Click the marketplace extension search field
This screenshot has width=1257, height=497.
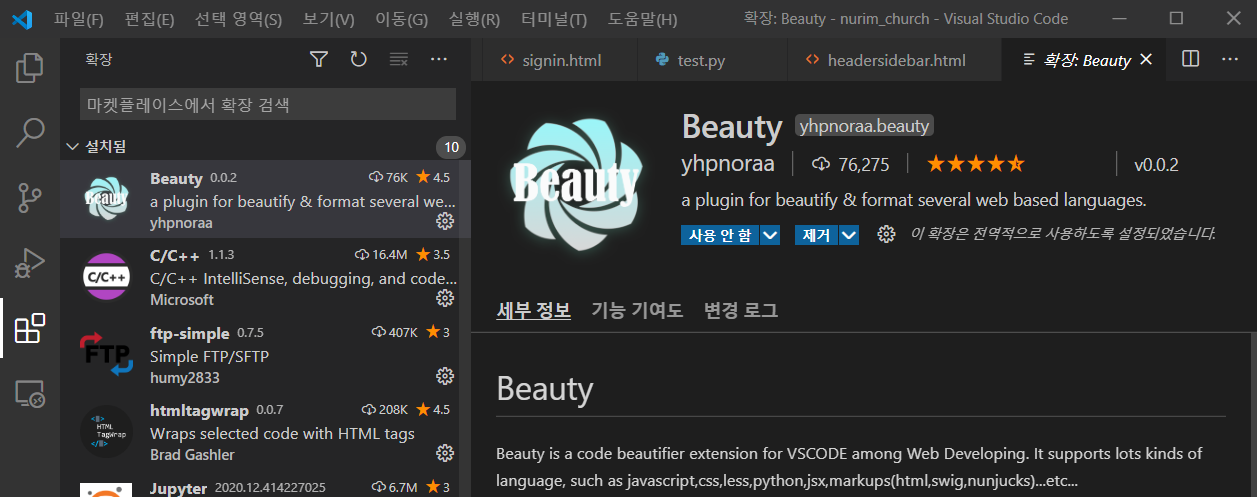click(268, 104)
